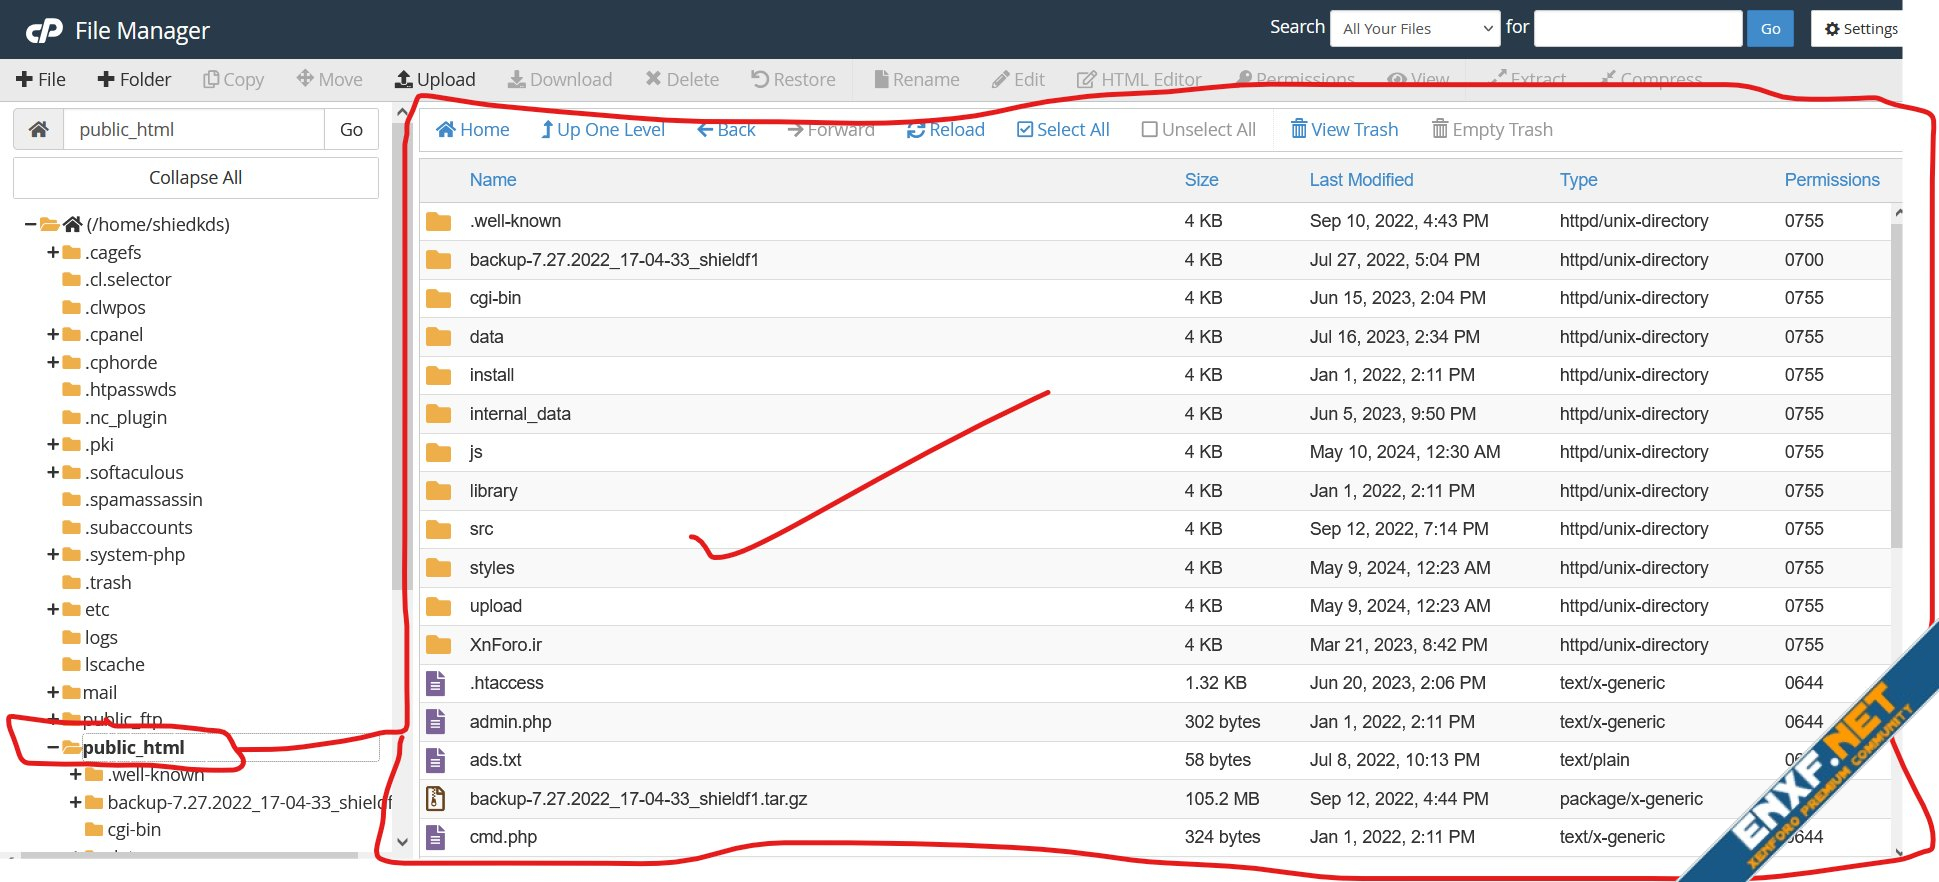This screenshot has height=882, width=1939.
Task: Click the search text input field
Action: pos(1637,29)
